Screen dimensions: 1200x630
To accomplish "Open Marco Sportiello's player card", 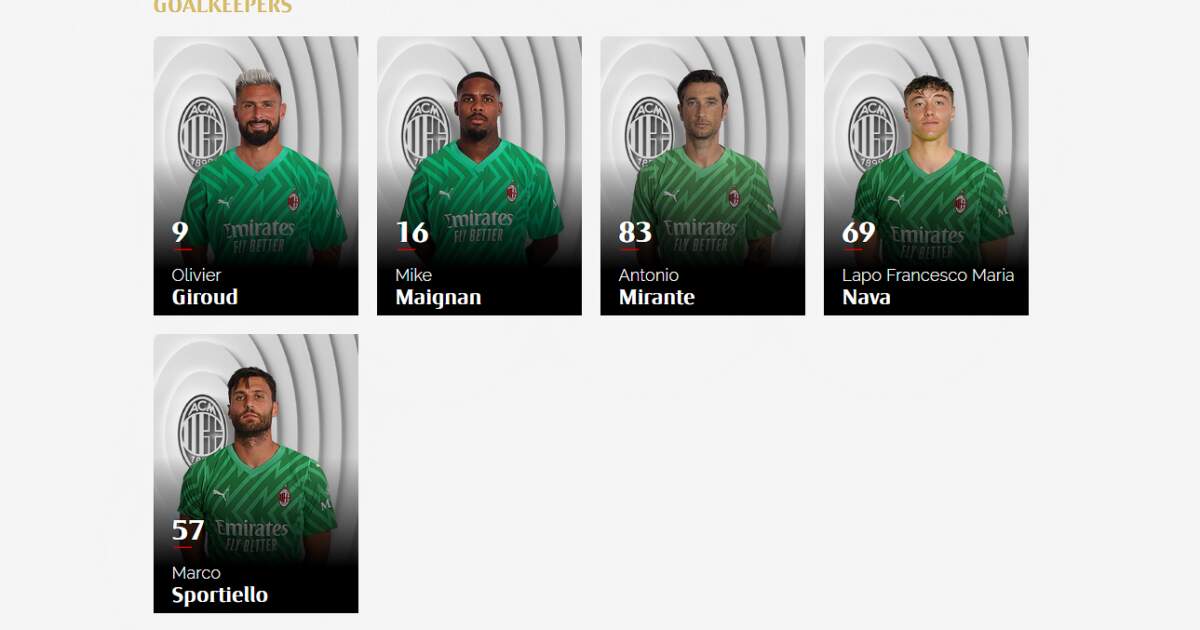I will tap(256, 474).
